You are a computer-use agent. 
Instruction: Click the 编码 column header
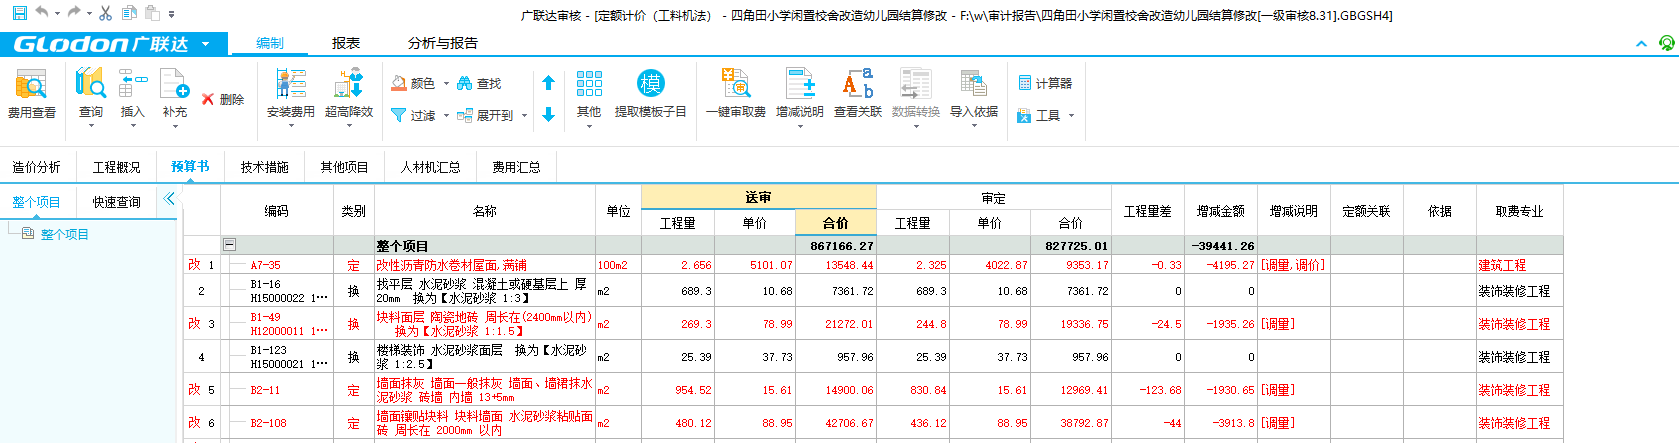[x=277, y=211]
